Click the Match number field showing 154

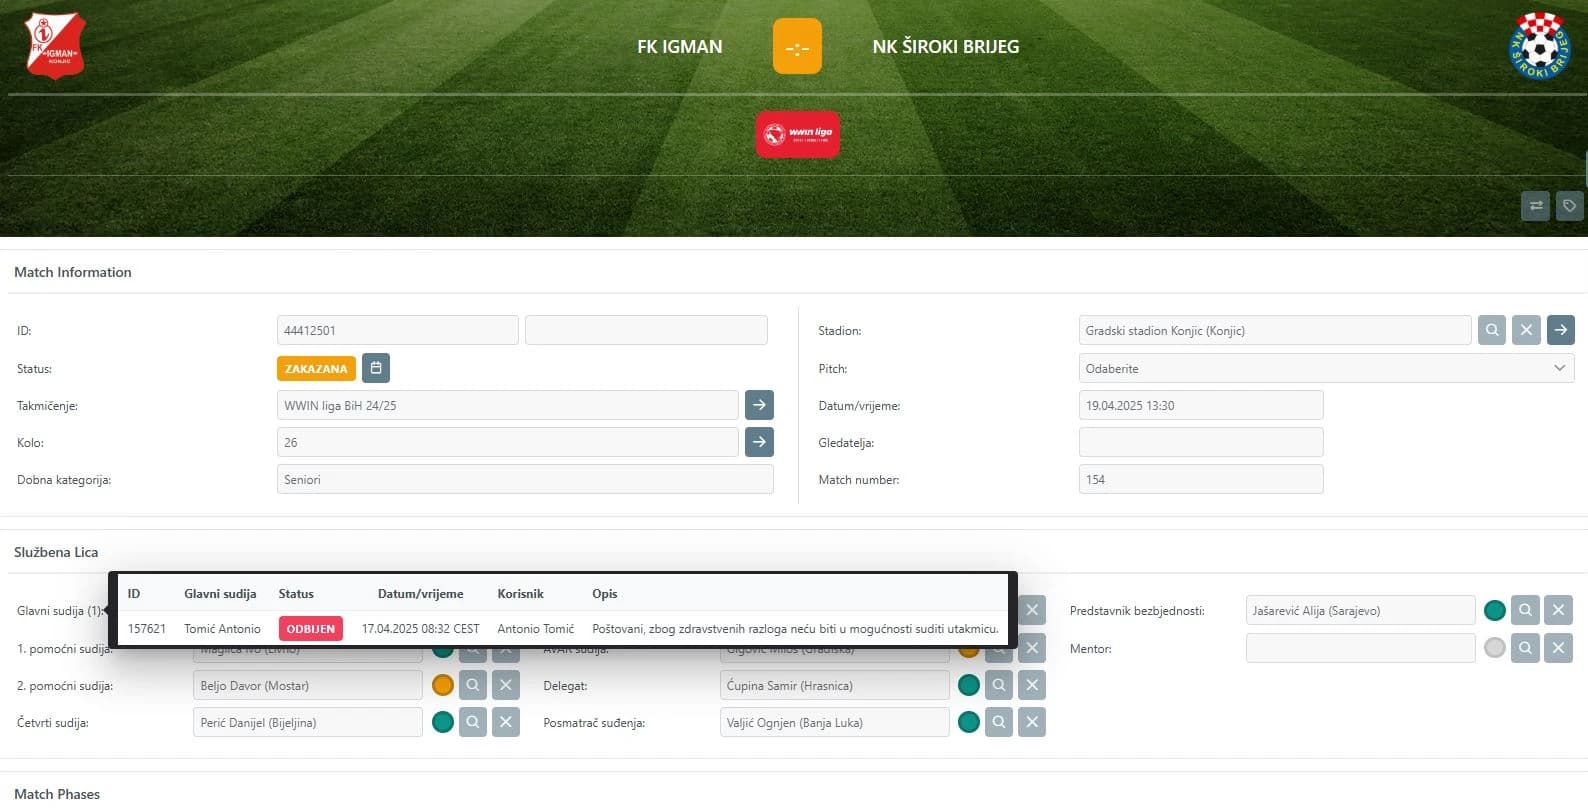pos(1201,479)
